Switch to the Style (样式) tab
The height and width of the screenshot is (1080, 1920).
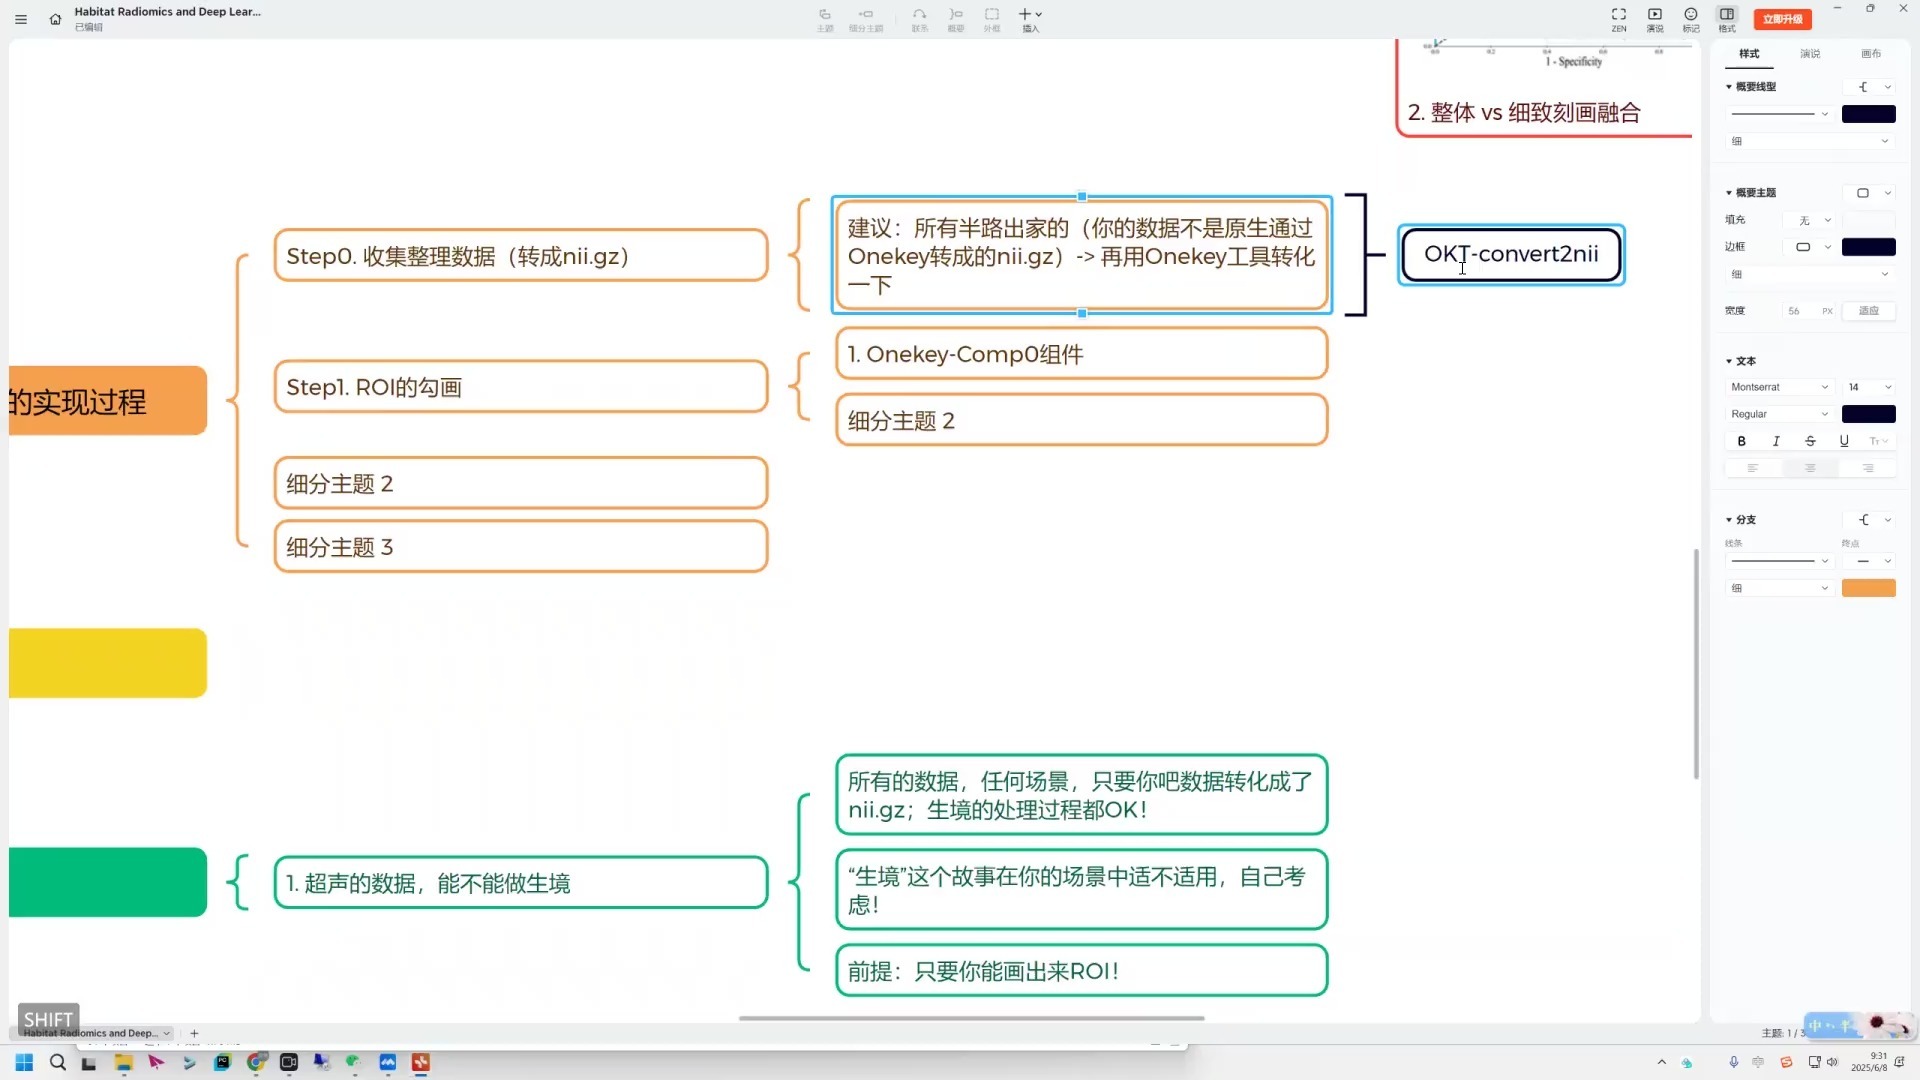pyautogui.click(x=1749, y=54)
